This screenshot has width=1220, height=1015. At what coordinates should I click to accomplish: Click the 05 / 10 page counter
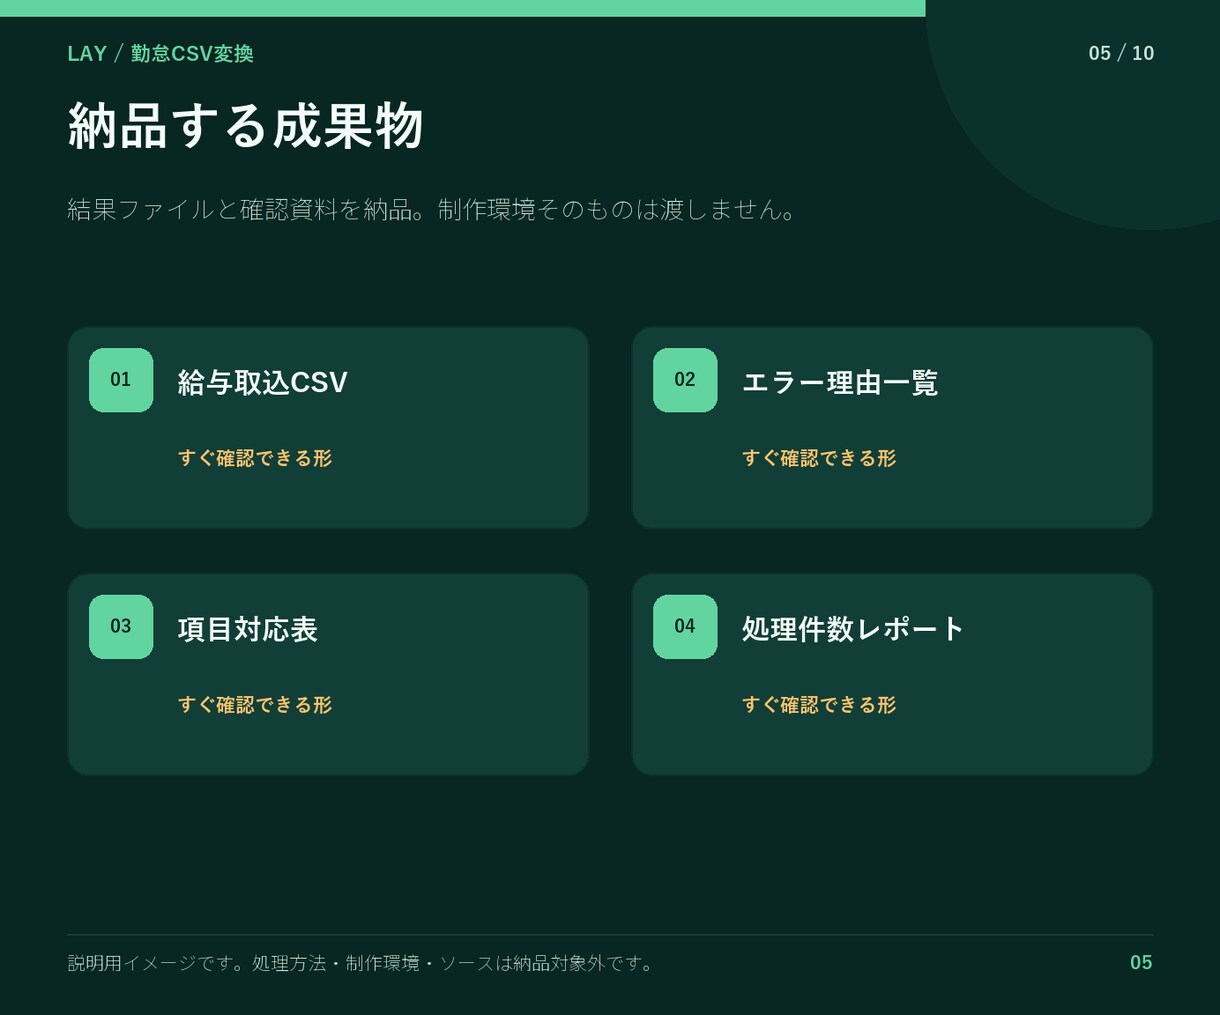click(1121, 53)
